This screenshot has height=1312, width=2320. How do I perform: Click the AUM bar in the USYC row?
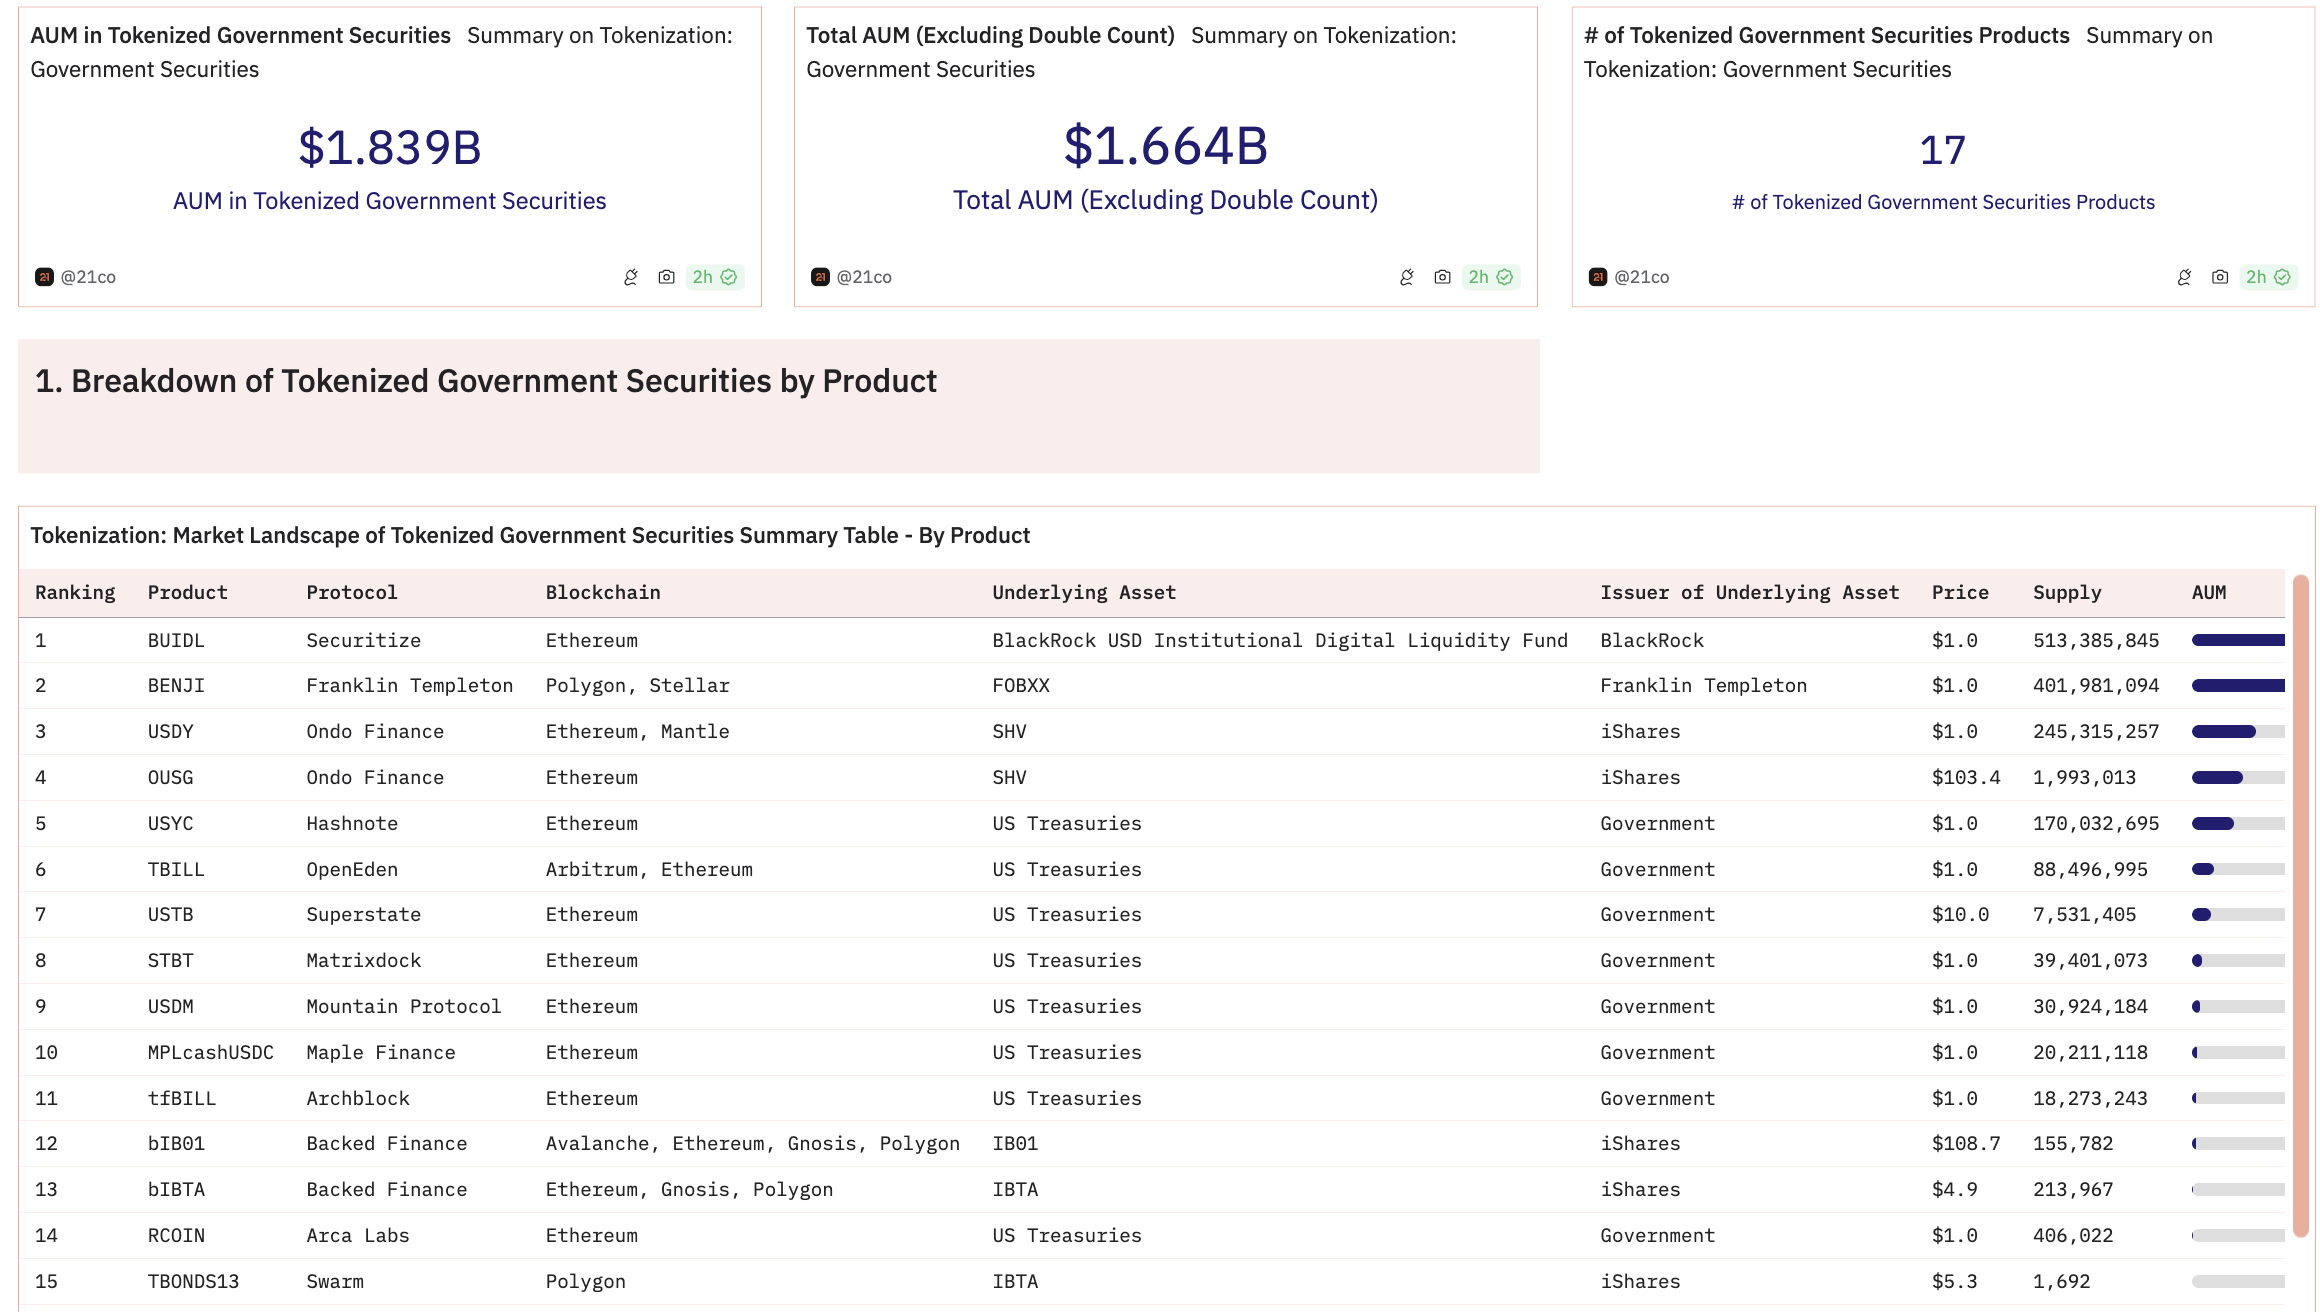tap(2238, 824)
